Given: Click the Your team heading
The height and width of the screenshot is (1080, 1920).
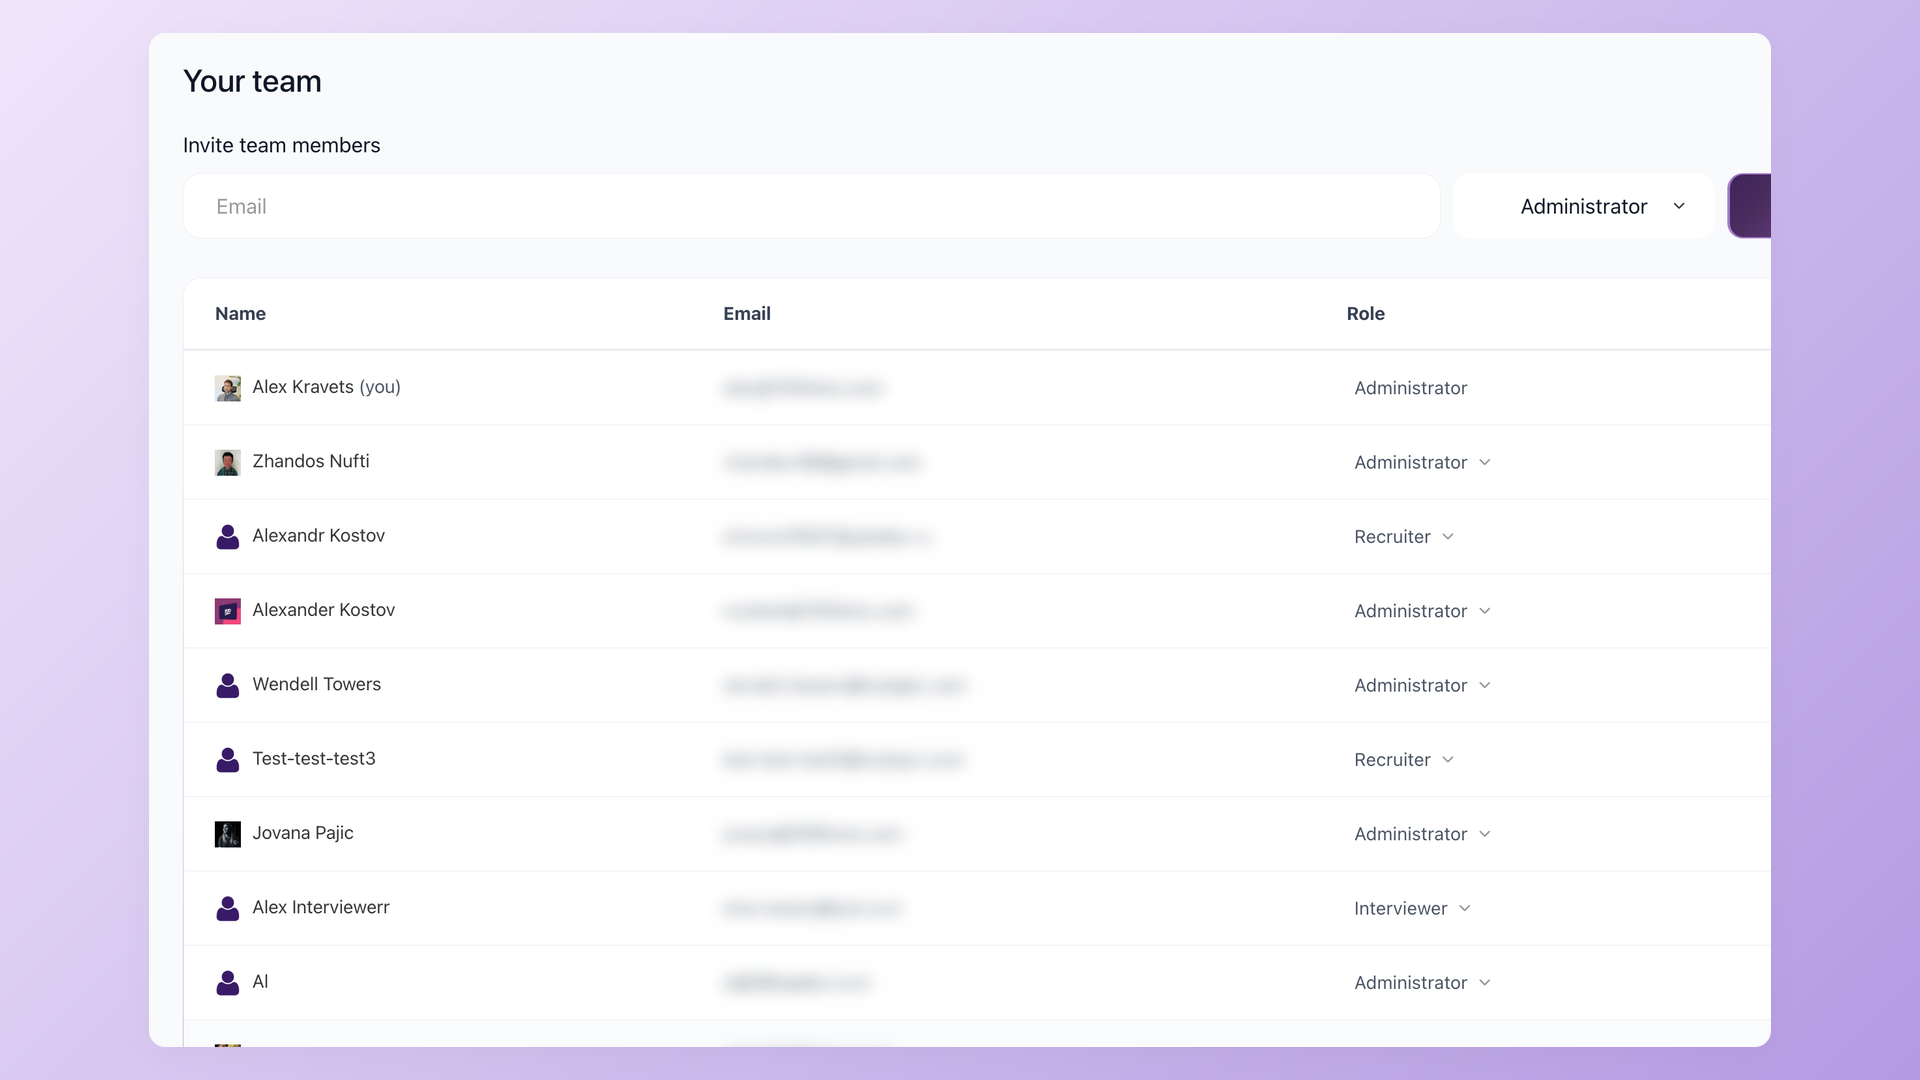Looking at the screenshot, I should tap(252, 81).
